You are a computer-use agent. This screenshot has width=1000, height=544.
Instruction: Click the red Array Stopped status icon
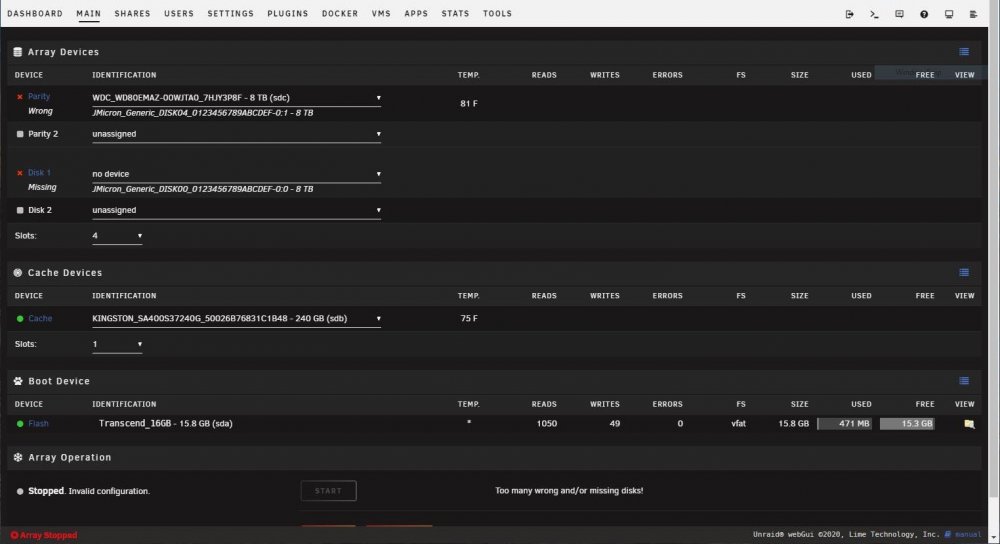14,535
